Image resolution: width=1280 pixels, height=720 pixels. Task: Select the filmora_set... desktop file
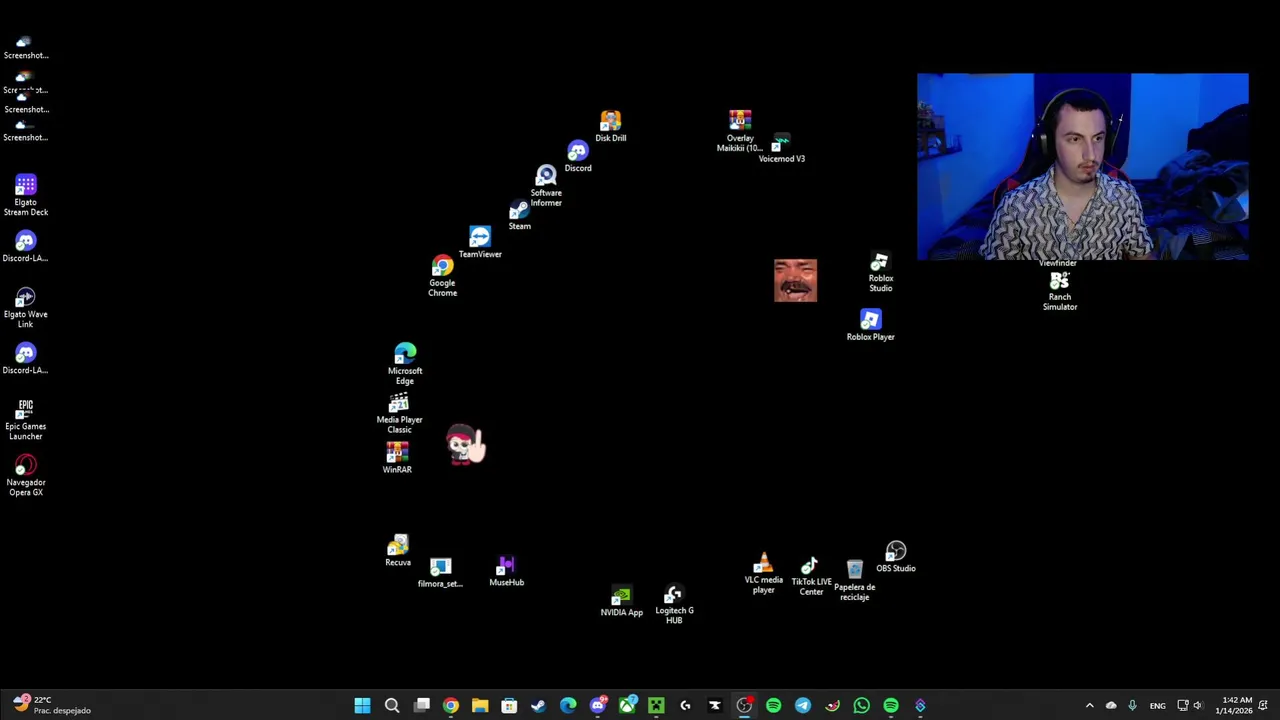(440, 573)
